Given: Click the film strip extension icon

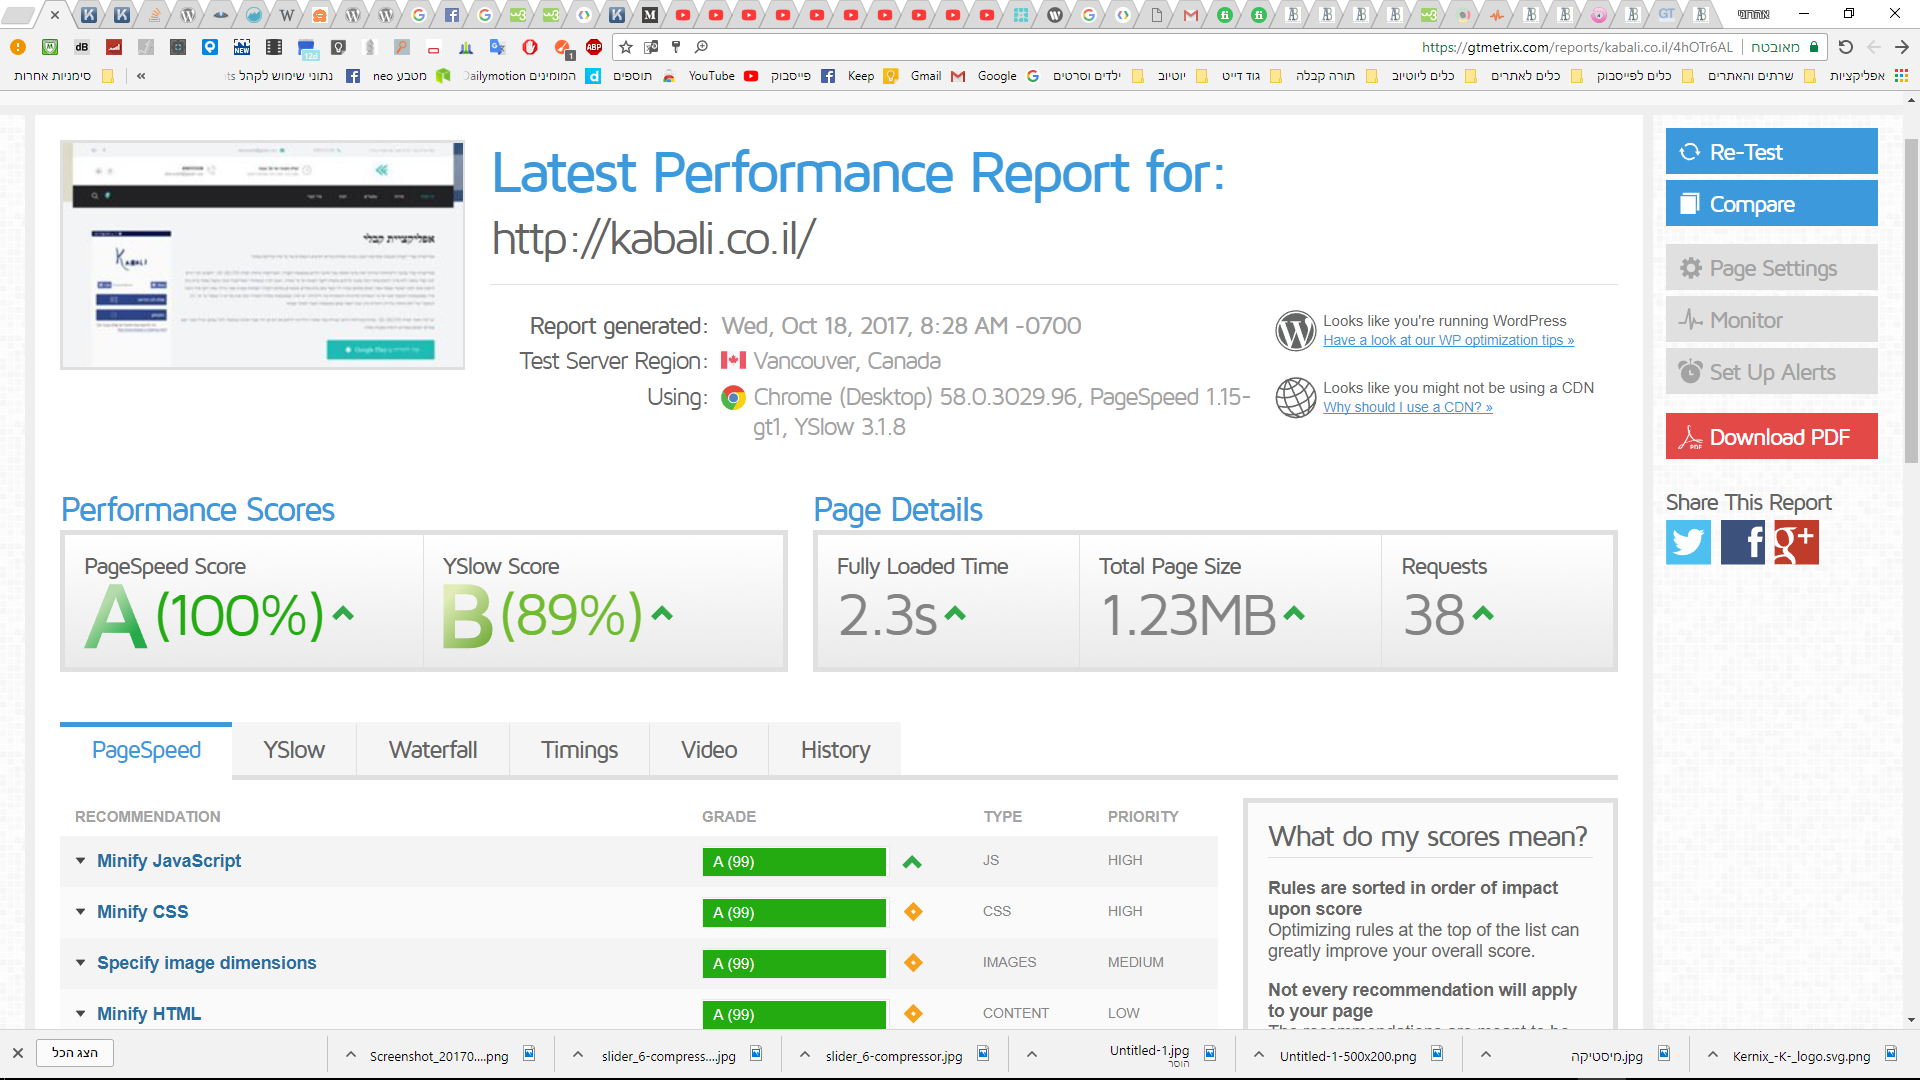Looking at the screenshot, I should 274,47.
